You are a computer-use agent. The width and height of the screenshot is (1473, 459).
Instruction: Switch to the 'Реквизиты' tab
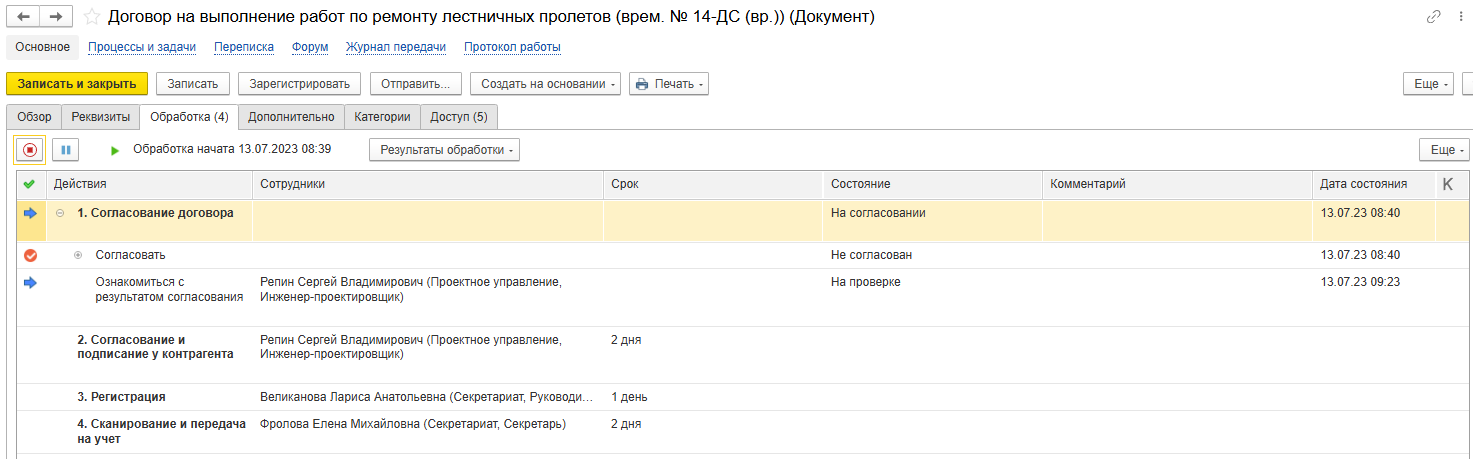[x=100, y=117]
